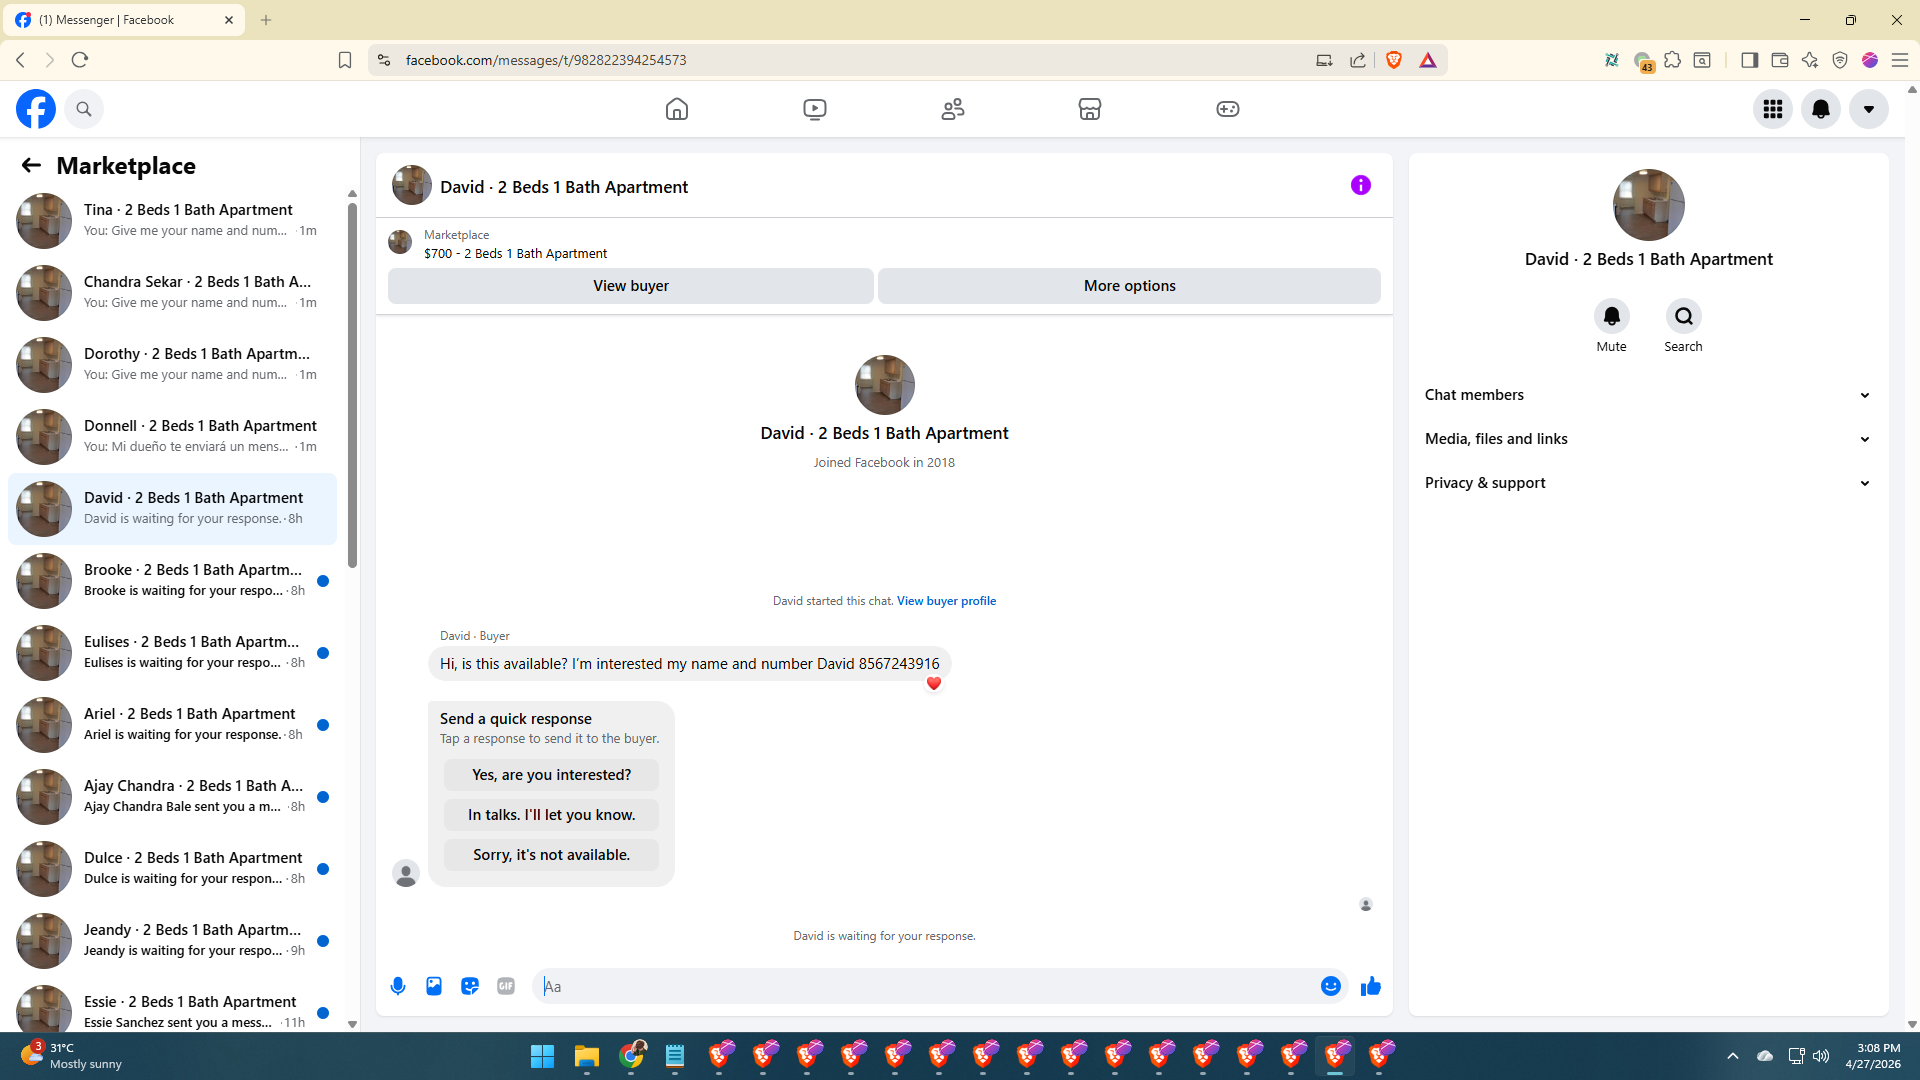This screenshot has height=1080, width=1920.
Task: Open the Friends icon in top navigation
Action: (953, 109)
